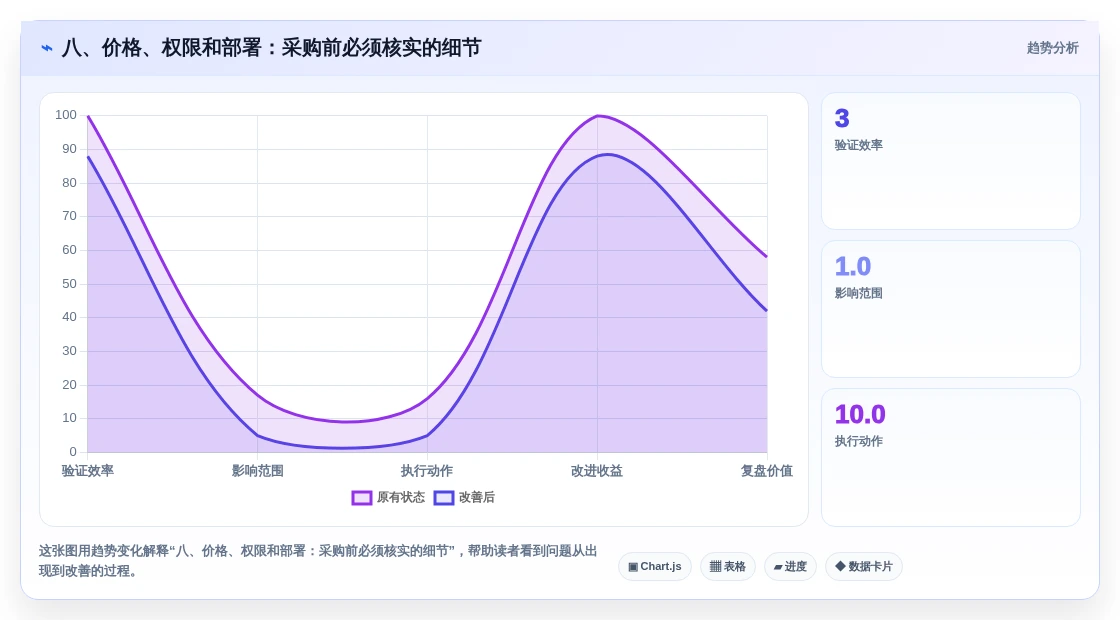Click the 影响范围 x-axis label
Image resolution: width=1120 pixels, height=620 pixels.
click(x=258, y=471)
